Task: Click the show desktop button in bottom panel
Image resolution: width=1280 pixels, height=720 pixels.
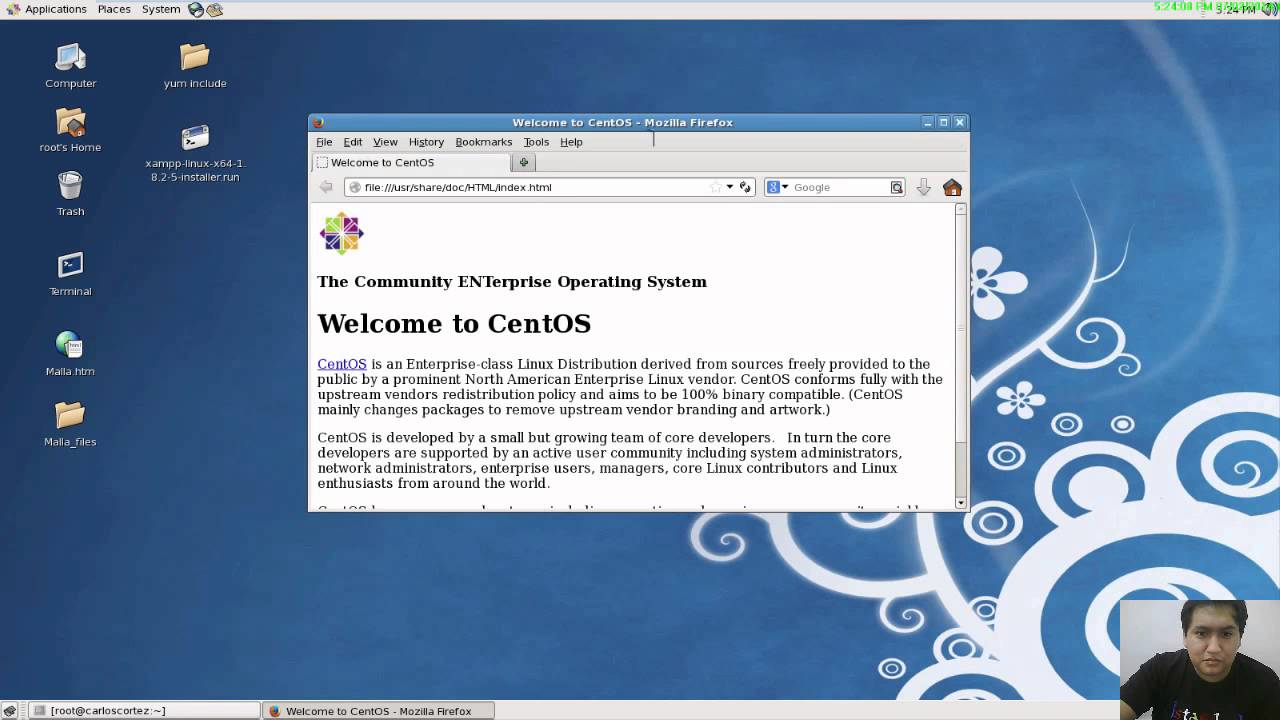Action: 10,711
